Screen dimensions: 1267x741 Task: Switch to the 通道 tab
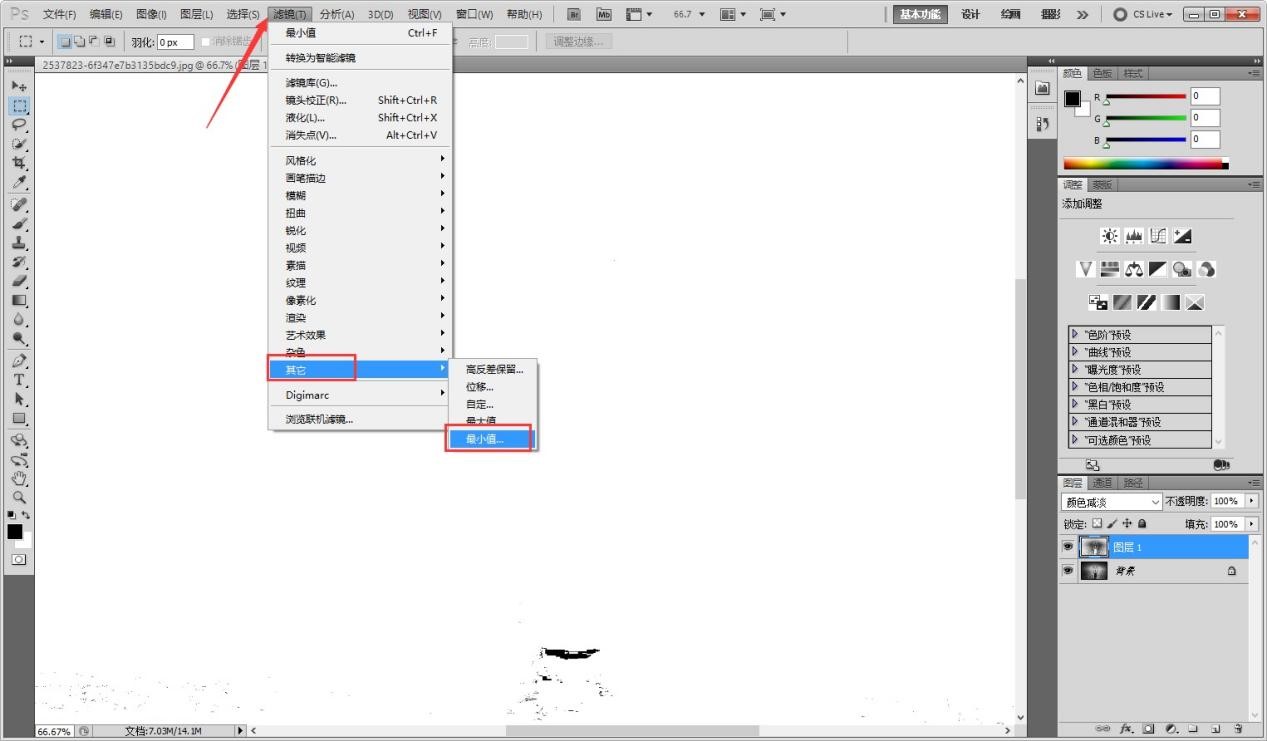[1103, 483]
